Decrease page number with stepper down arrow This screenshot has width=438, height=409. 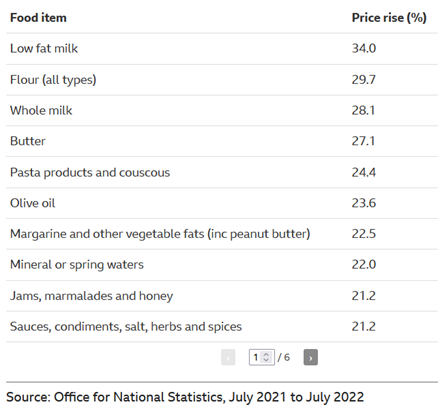click(x=266, y=360)
